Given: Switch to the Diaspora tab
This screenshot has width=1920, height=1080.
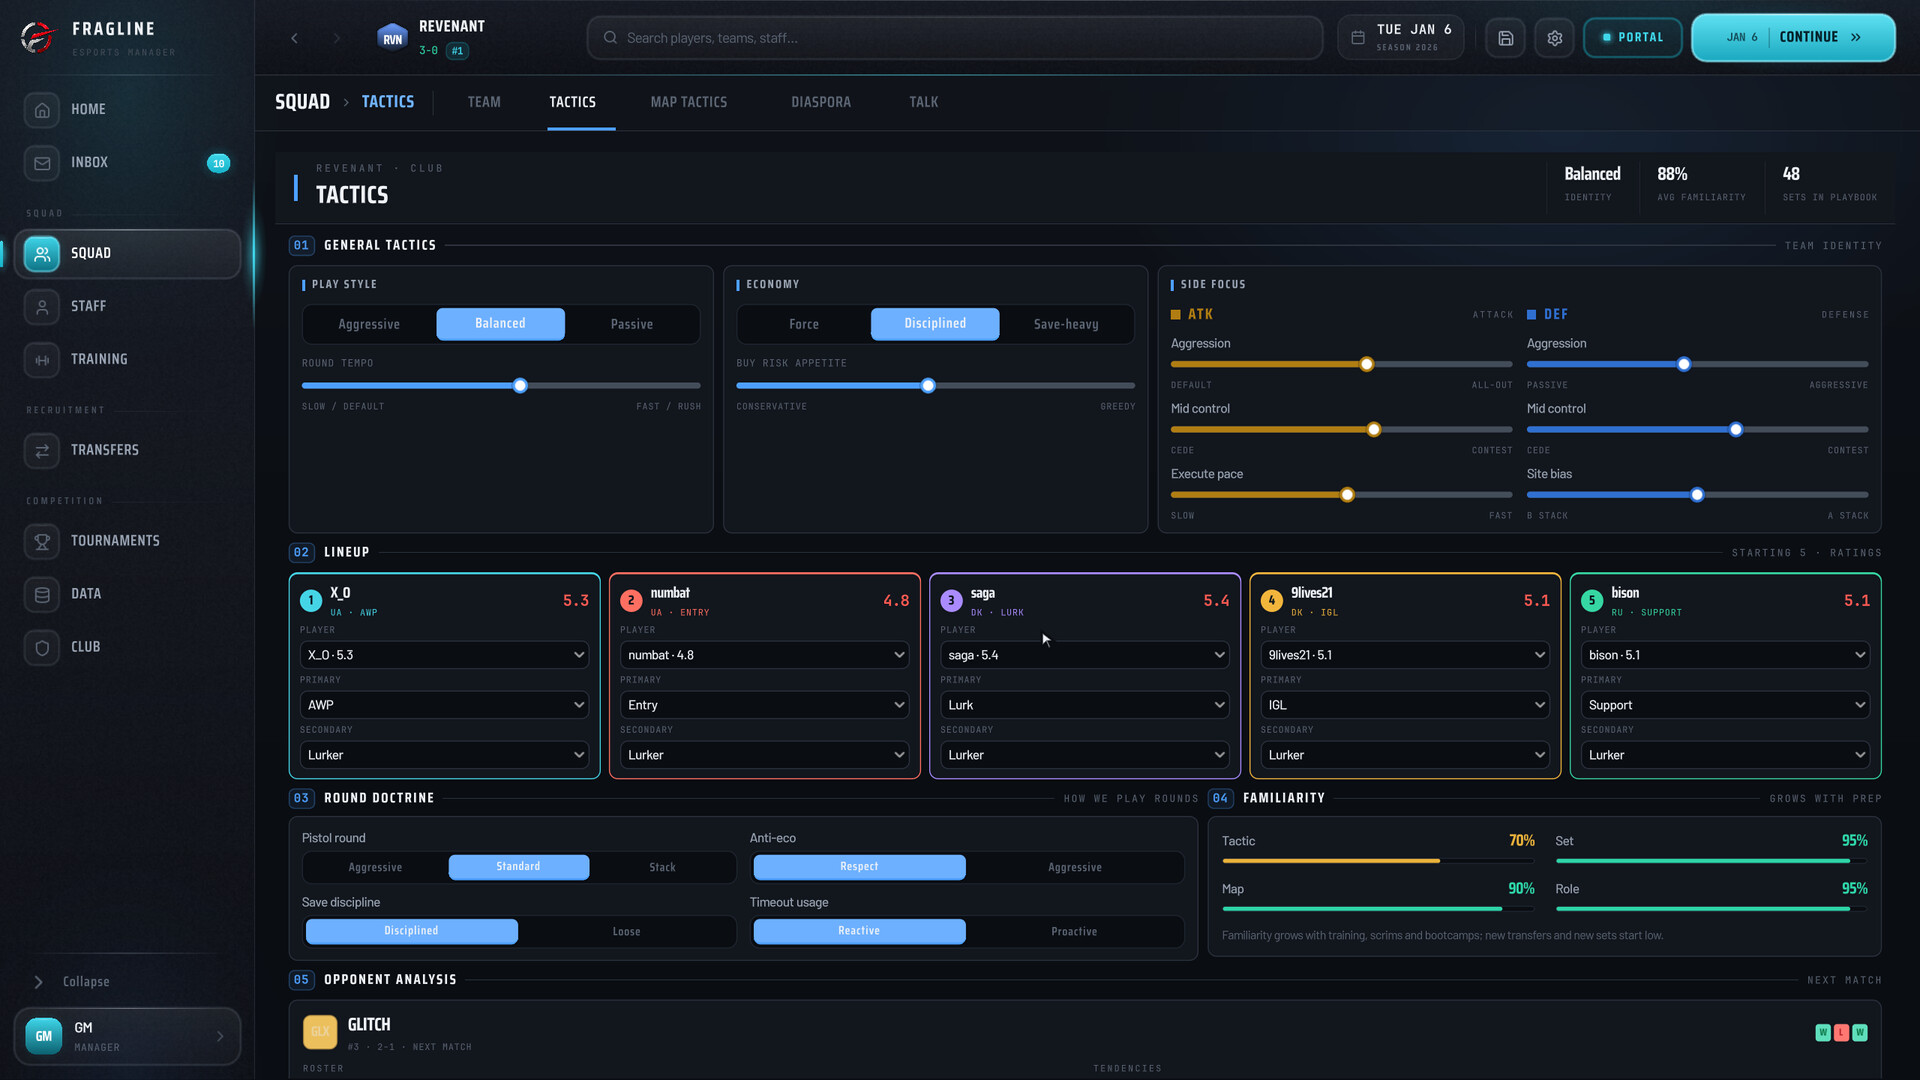Looking at the screenshot, I should [821, 102].
